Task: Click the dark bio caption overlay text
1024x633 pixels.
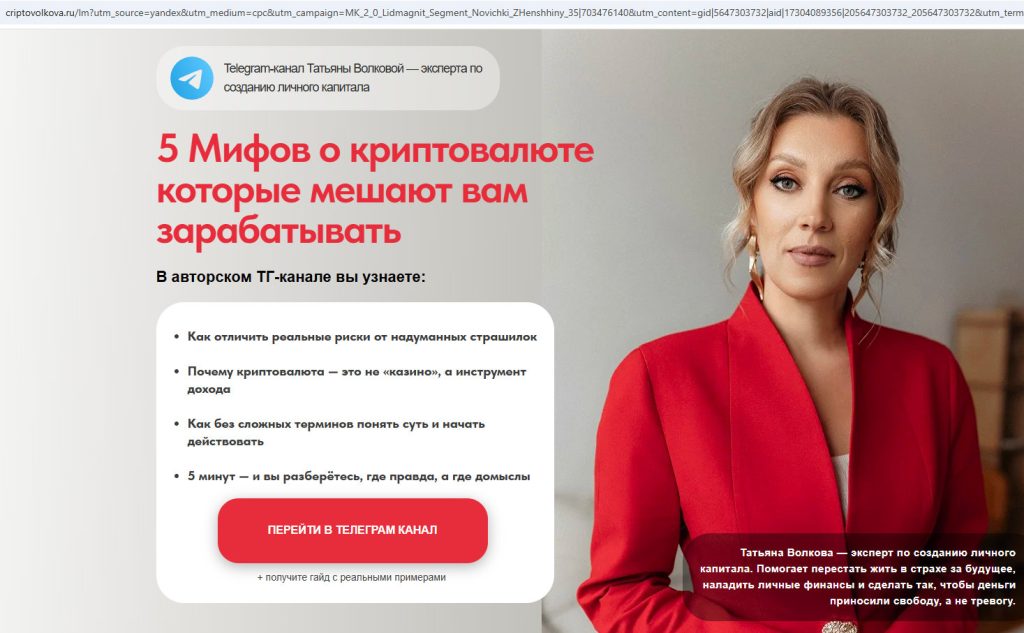Action: point(857,577)
